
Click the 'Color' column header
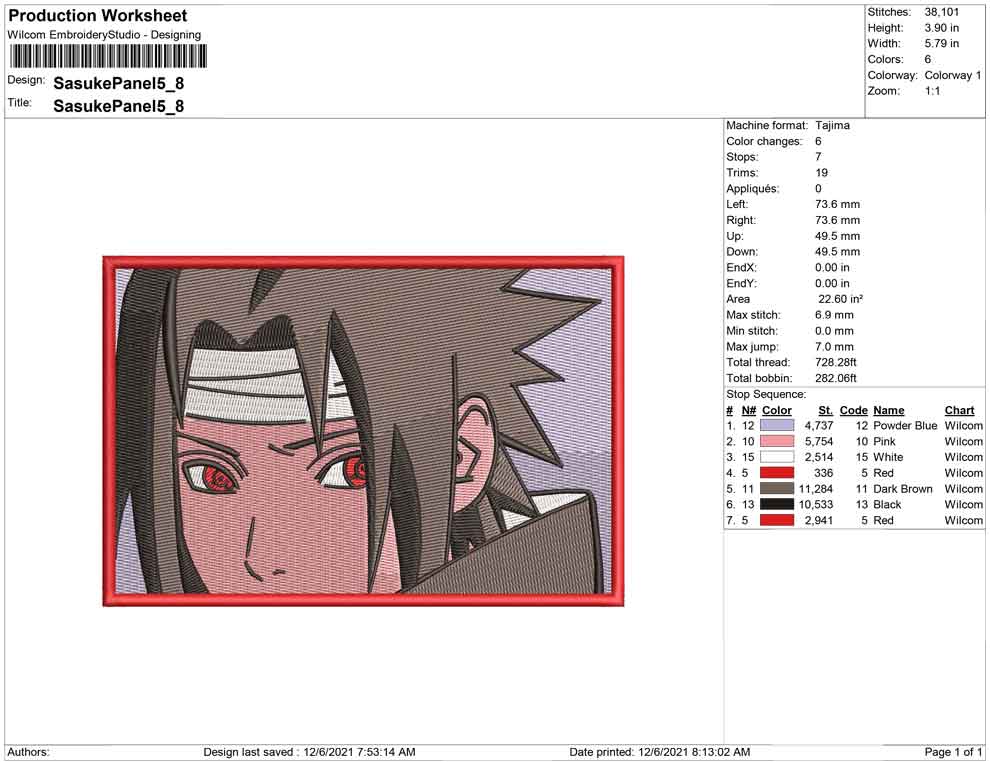[x=777, y=410]
